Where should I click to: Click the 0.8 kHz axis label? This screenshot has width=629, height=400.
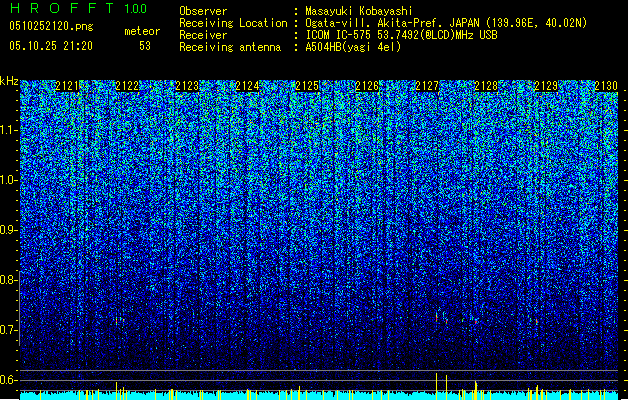(8, 280)
